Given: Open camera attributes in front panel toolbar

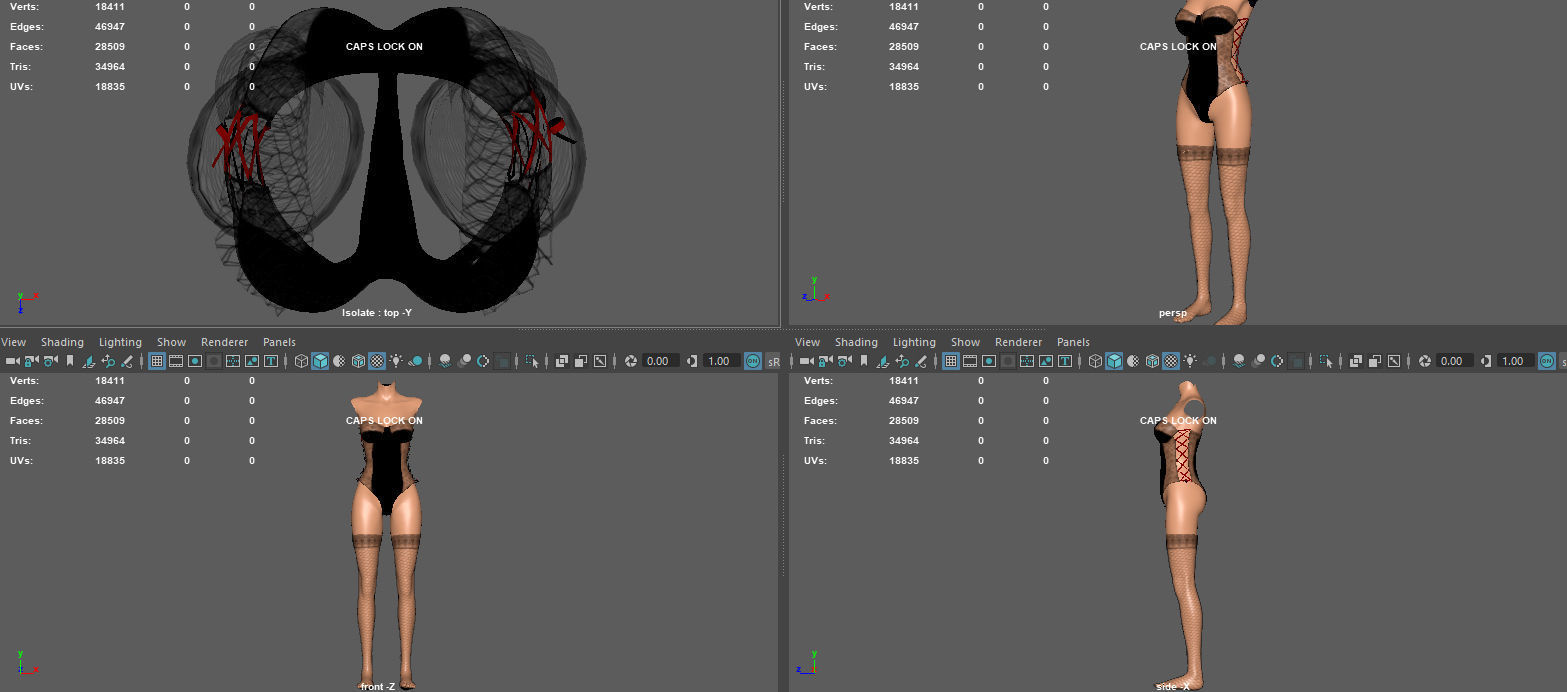Looking at the screenshot, I should pos(50,361).
